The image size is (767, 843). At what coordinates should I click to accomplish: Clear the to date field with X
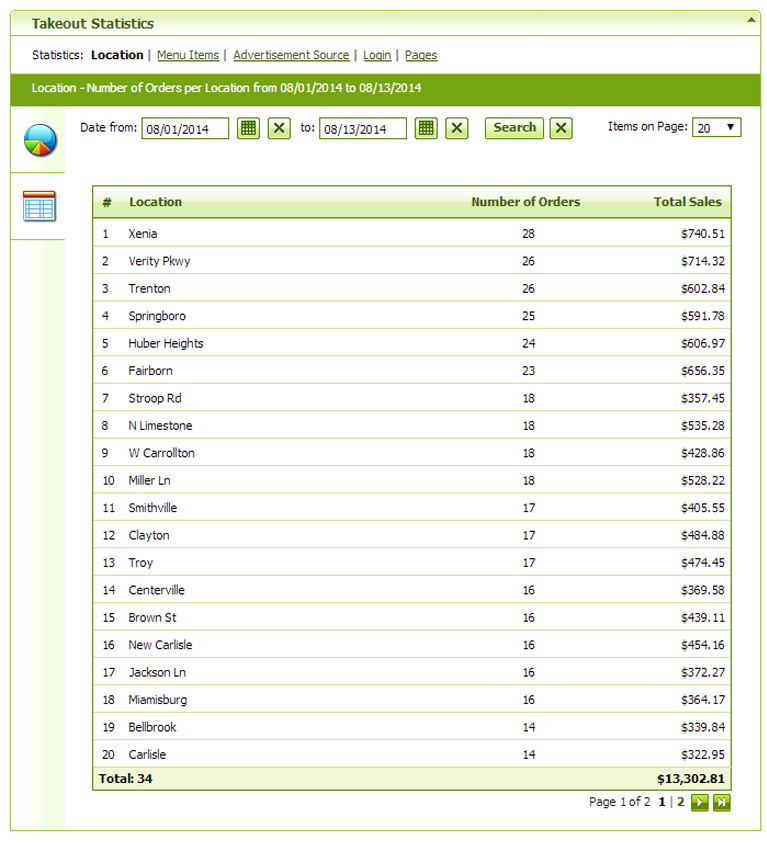tap(456, 128)
